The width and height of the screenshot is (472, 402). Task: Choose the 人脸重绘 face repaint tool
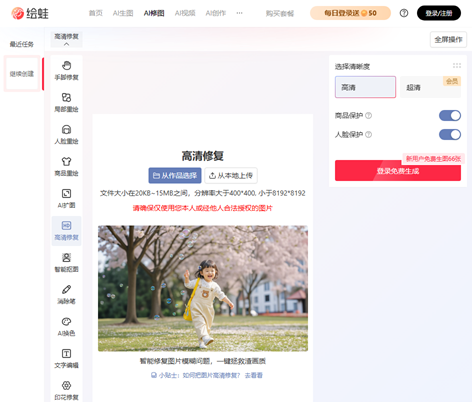[66, 135]
